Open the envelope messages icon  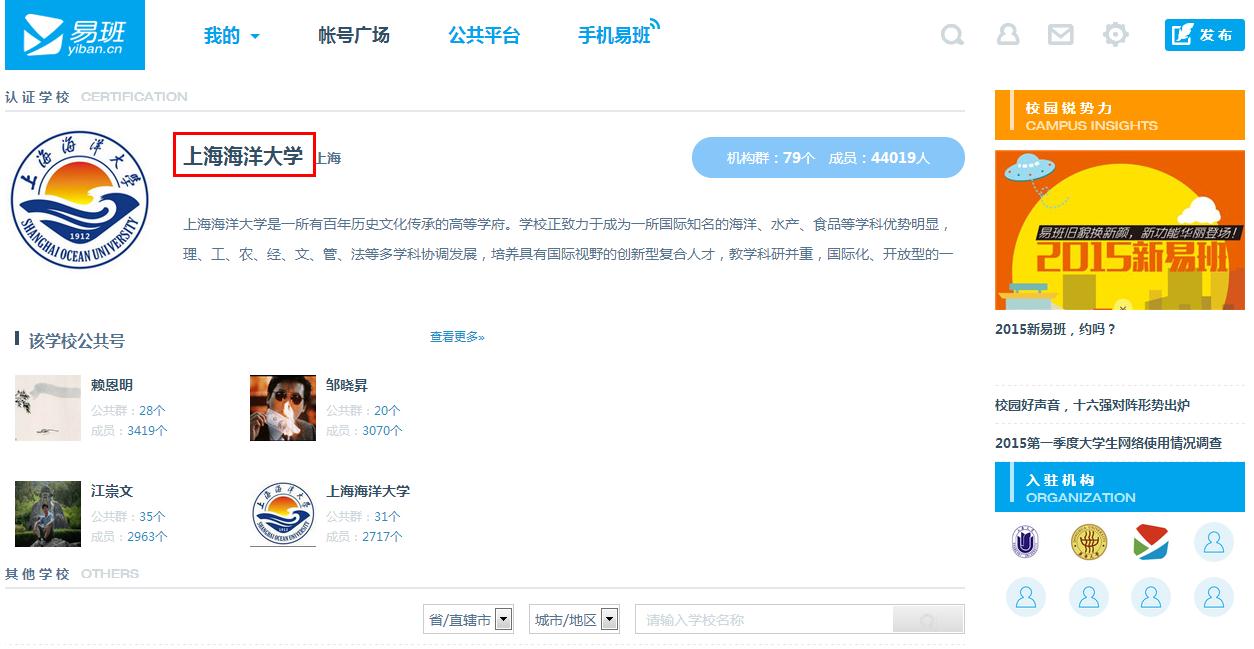coord(1060,35)
